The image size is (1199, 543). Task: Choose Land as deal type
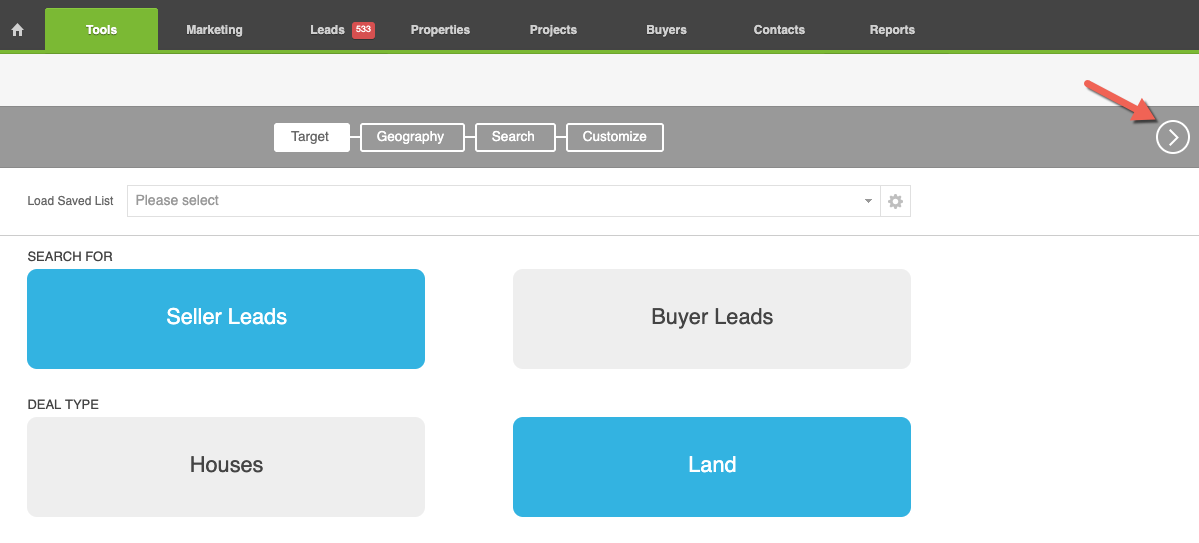(x=711, y=466)
